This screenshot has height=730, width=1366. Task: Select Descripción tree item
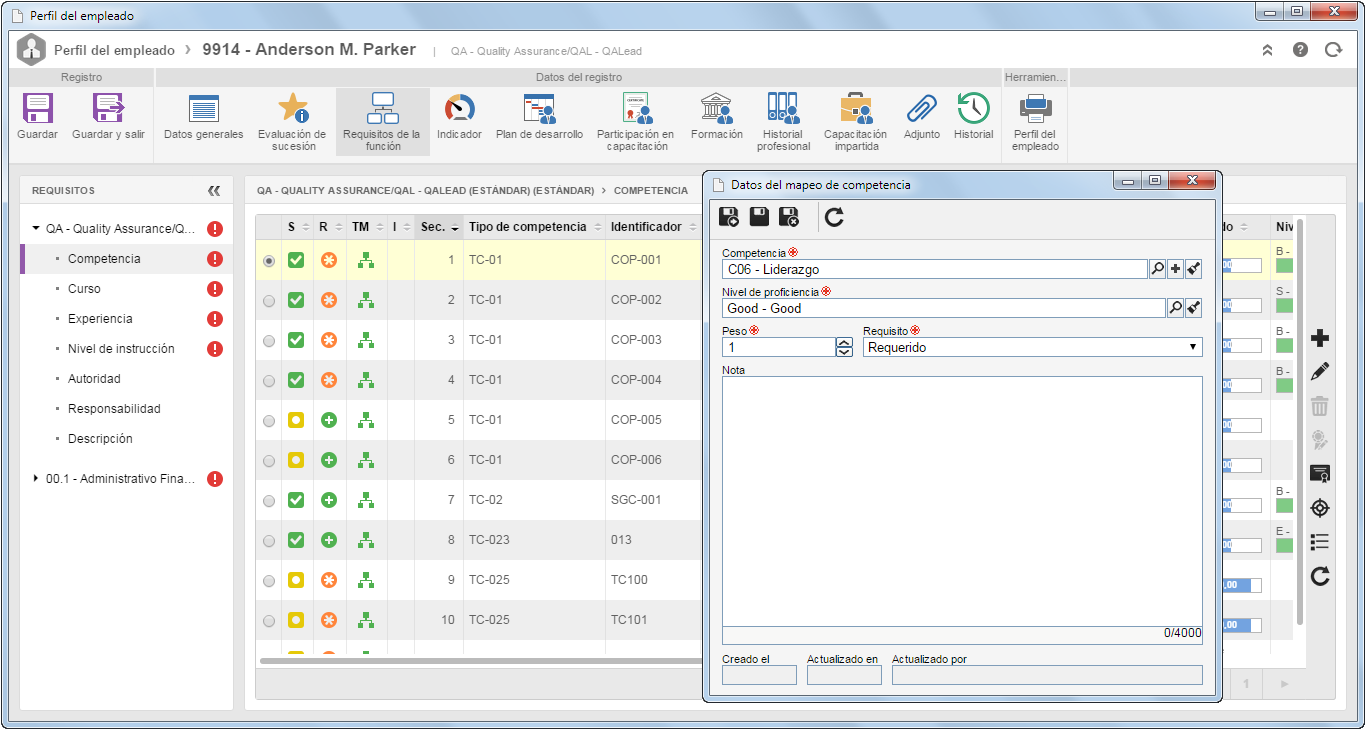coord(100,439)
